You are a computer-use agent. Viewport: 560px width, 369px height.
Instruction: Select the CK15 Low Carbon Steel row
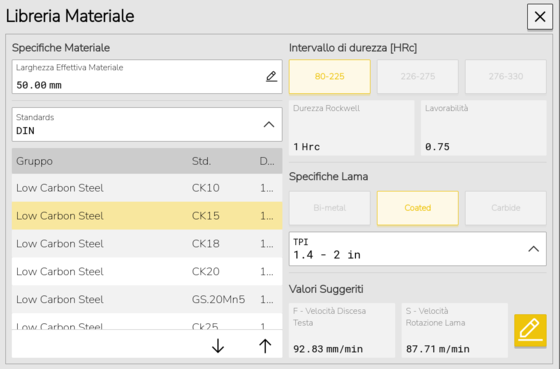147,216
